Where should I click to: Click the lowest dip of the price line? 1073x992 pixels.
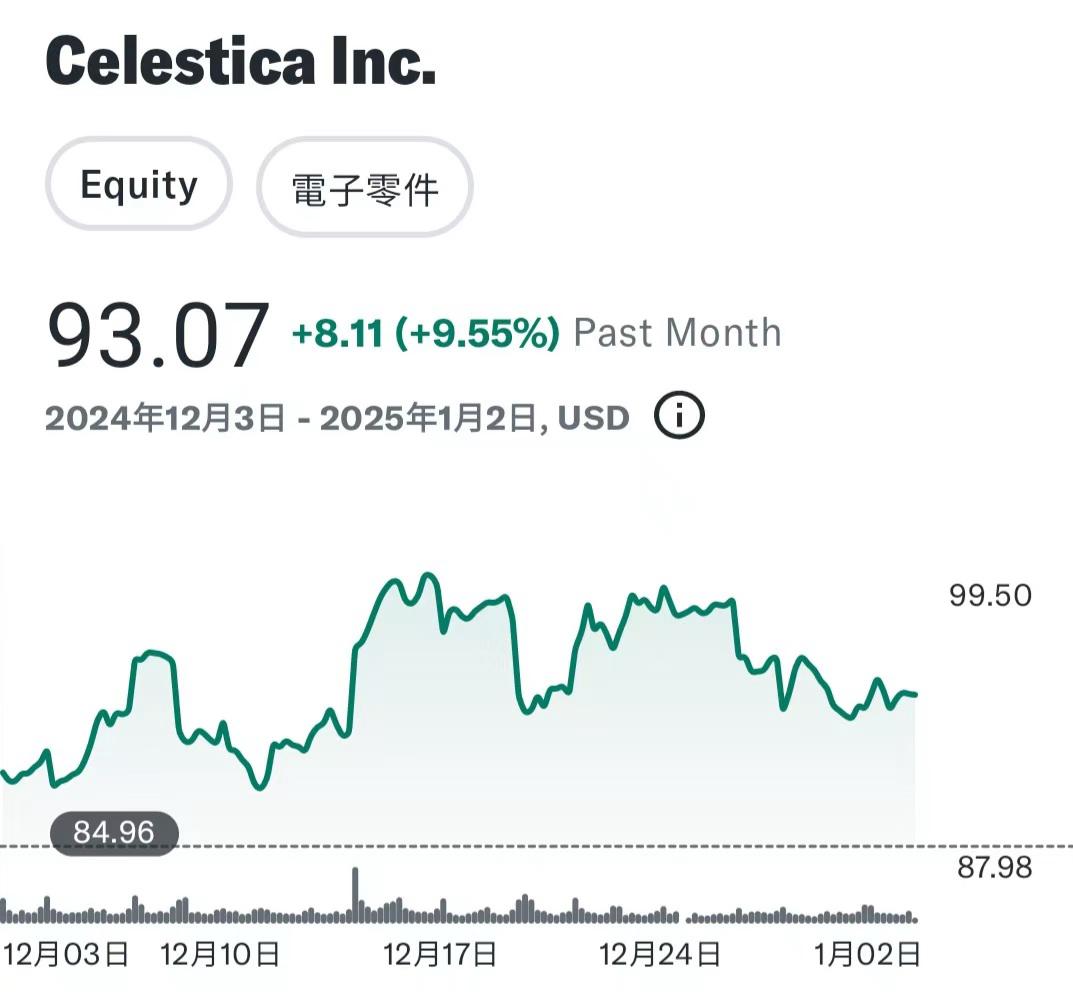coord(260,788)
